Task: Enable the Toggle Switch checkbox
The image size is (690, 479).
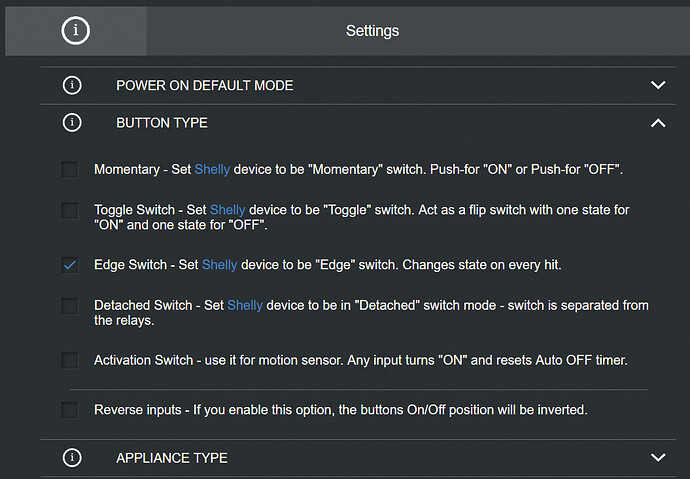Action: [x=70, y=210]
